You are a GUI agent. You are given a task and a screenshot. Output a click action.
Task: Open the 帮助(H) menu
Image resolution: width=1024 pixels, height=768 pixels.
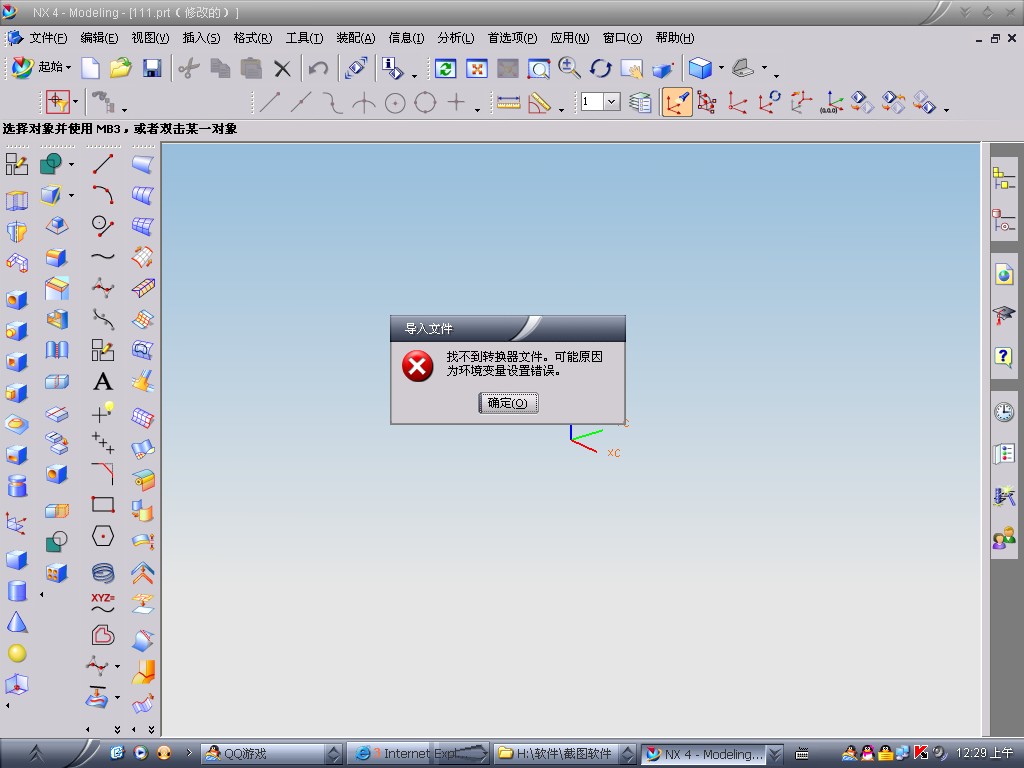tap(675, 38)
